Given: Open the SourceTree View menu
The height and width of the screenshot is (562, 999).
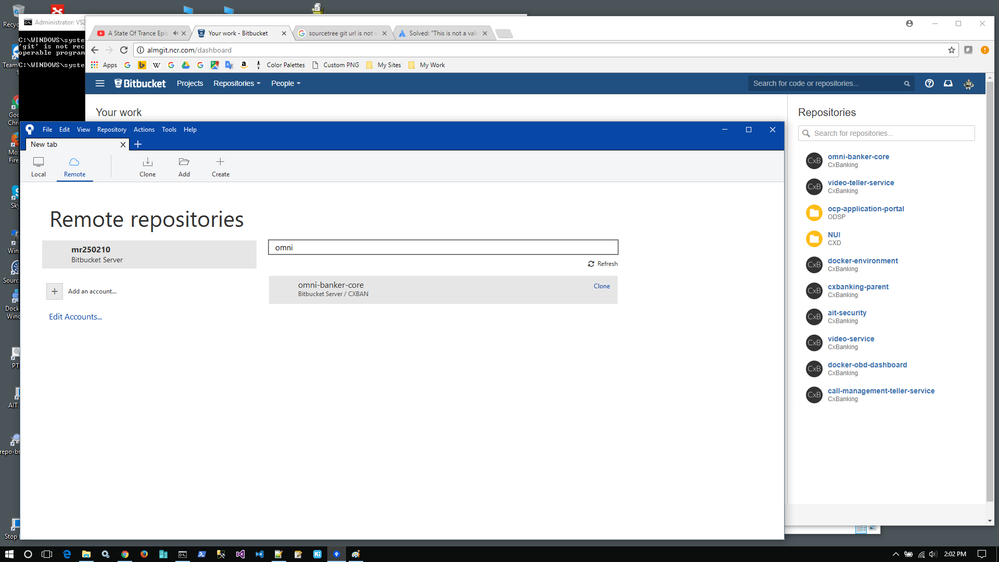Looking at the screenshot, I should (x=83, y=129).
